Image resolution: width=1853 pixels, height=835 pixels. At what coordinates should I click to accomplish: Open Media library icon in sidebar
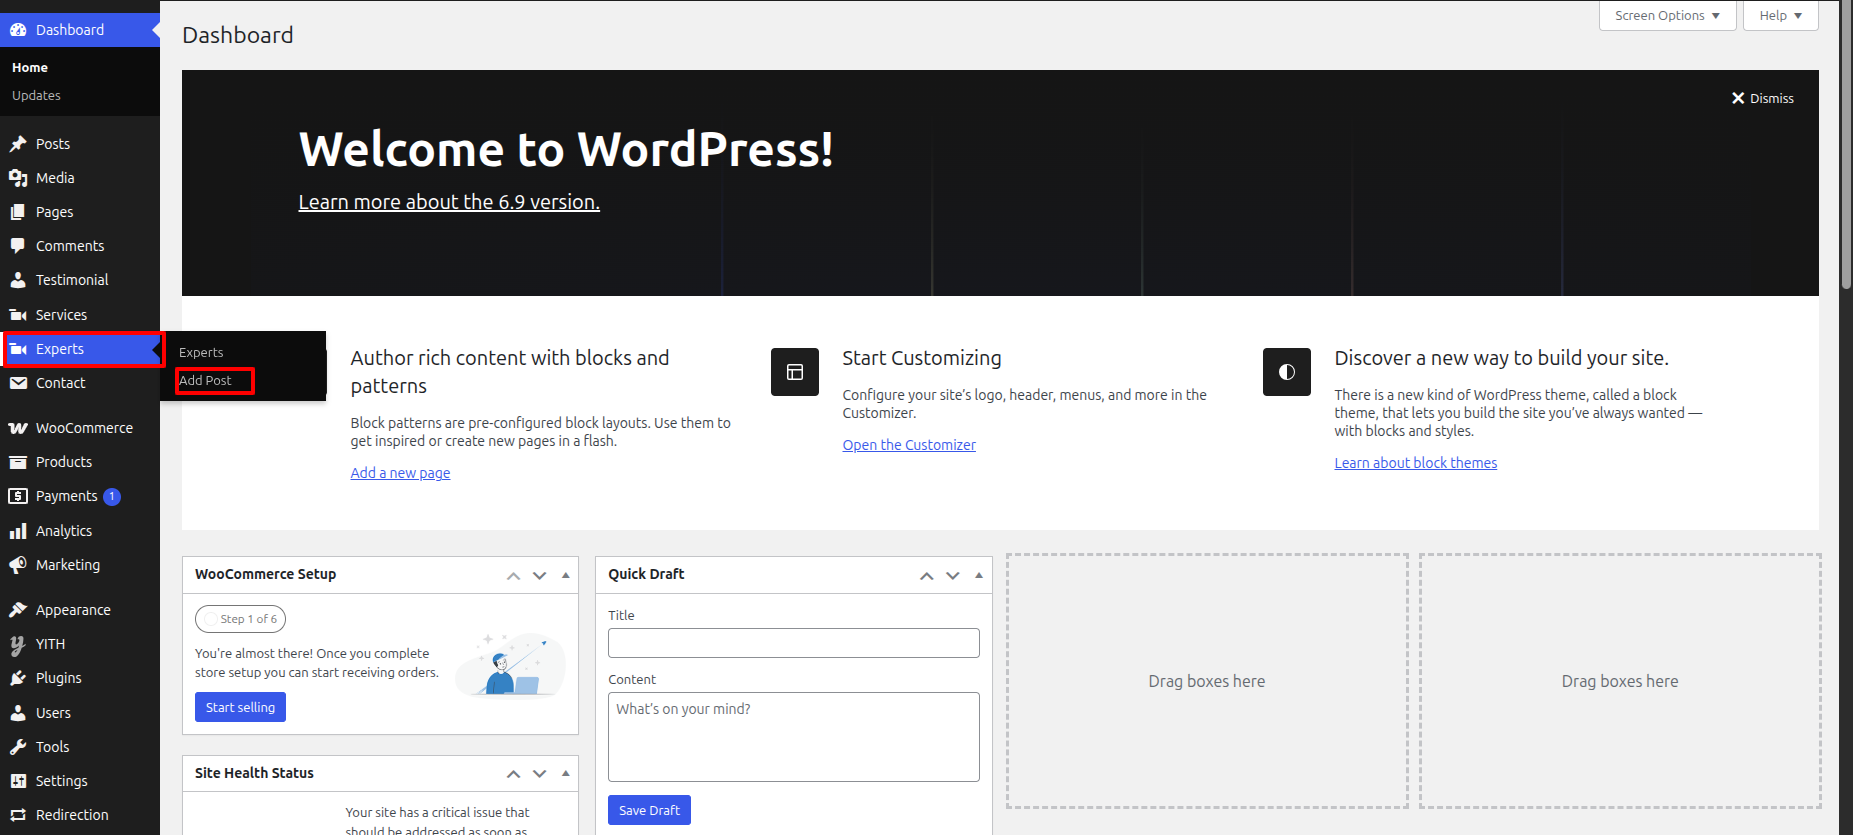point(18,178)
